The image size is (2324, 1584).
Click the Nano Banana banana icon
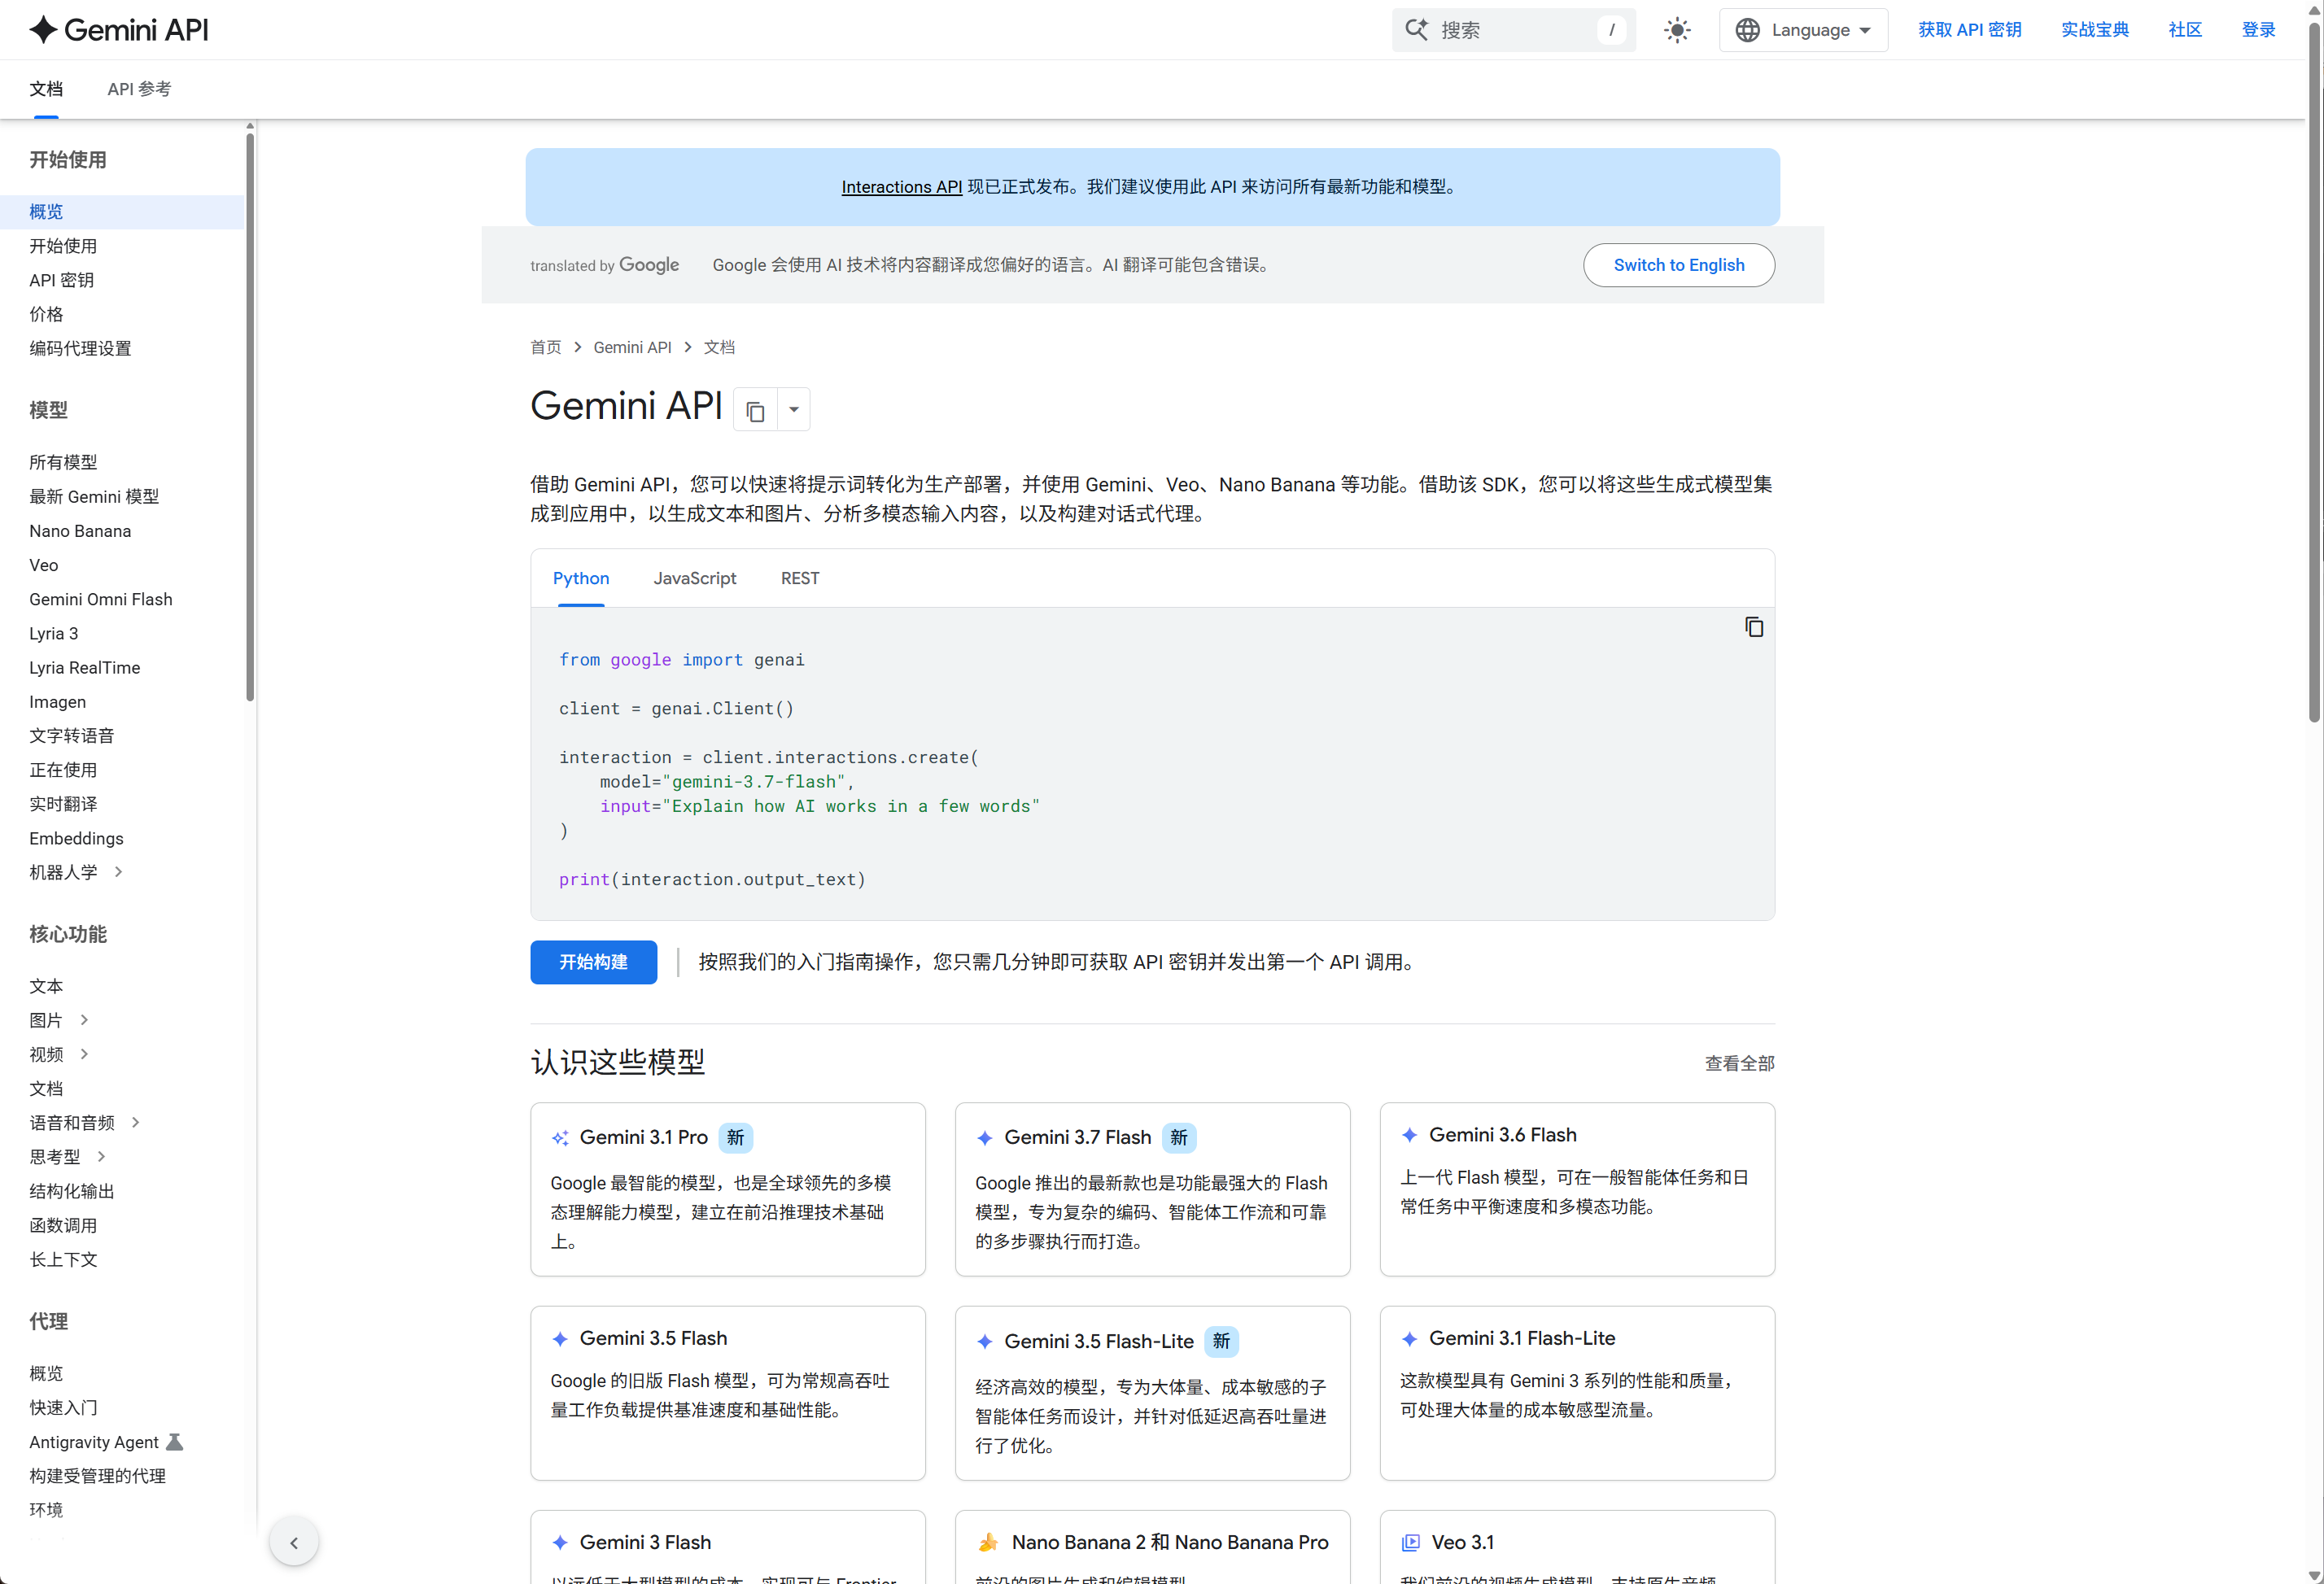[x=988, y=1543]
